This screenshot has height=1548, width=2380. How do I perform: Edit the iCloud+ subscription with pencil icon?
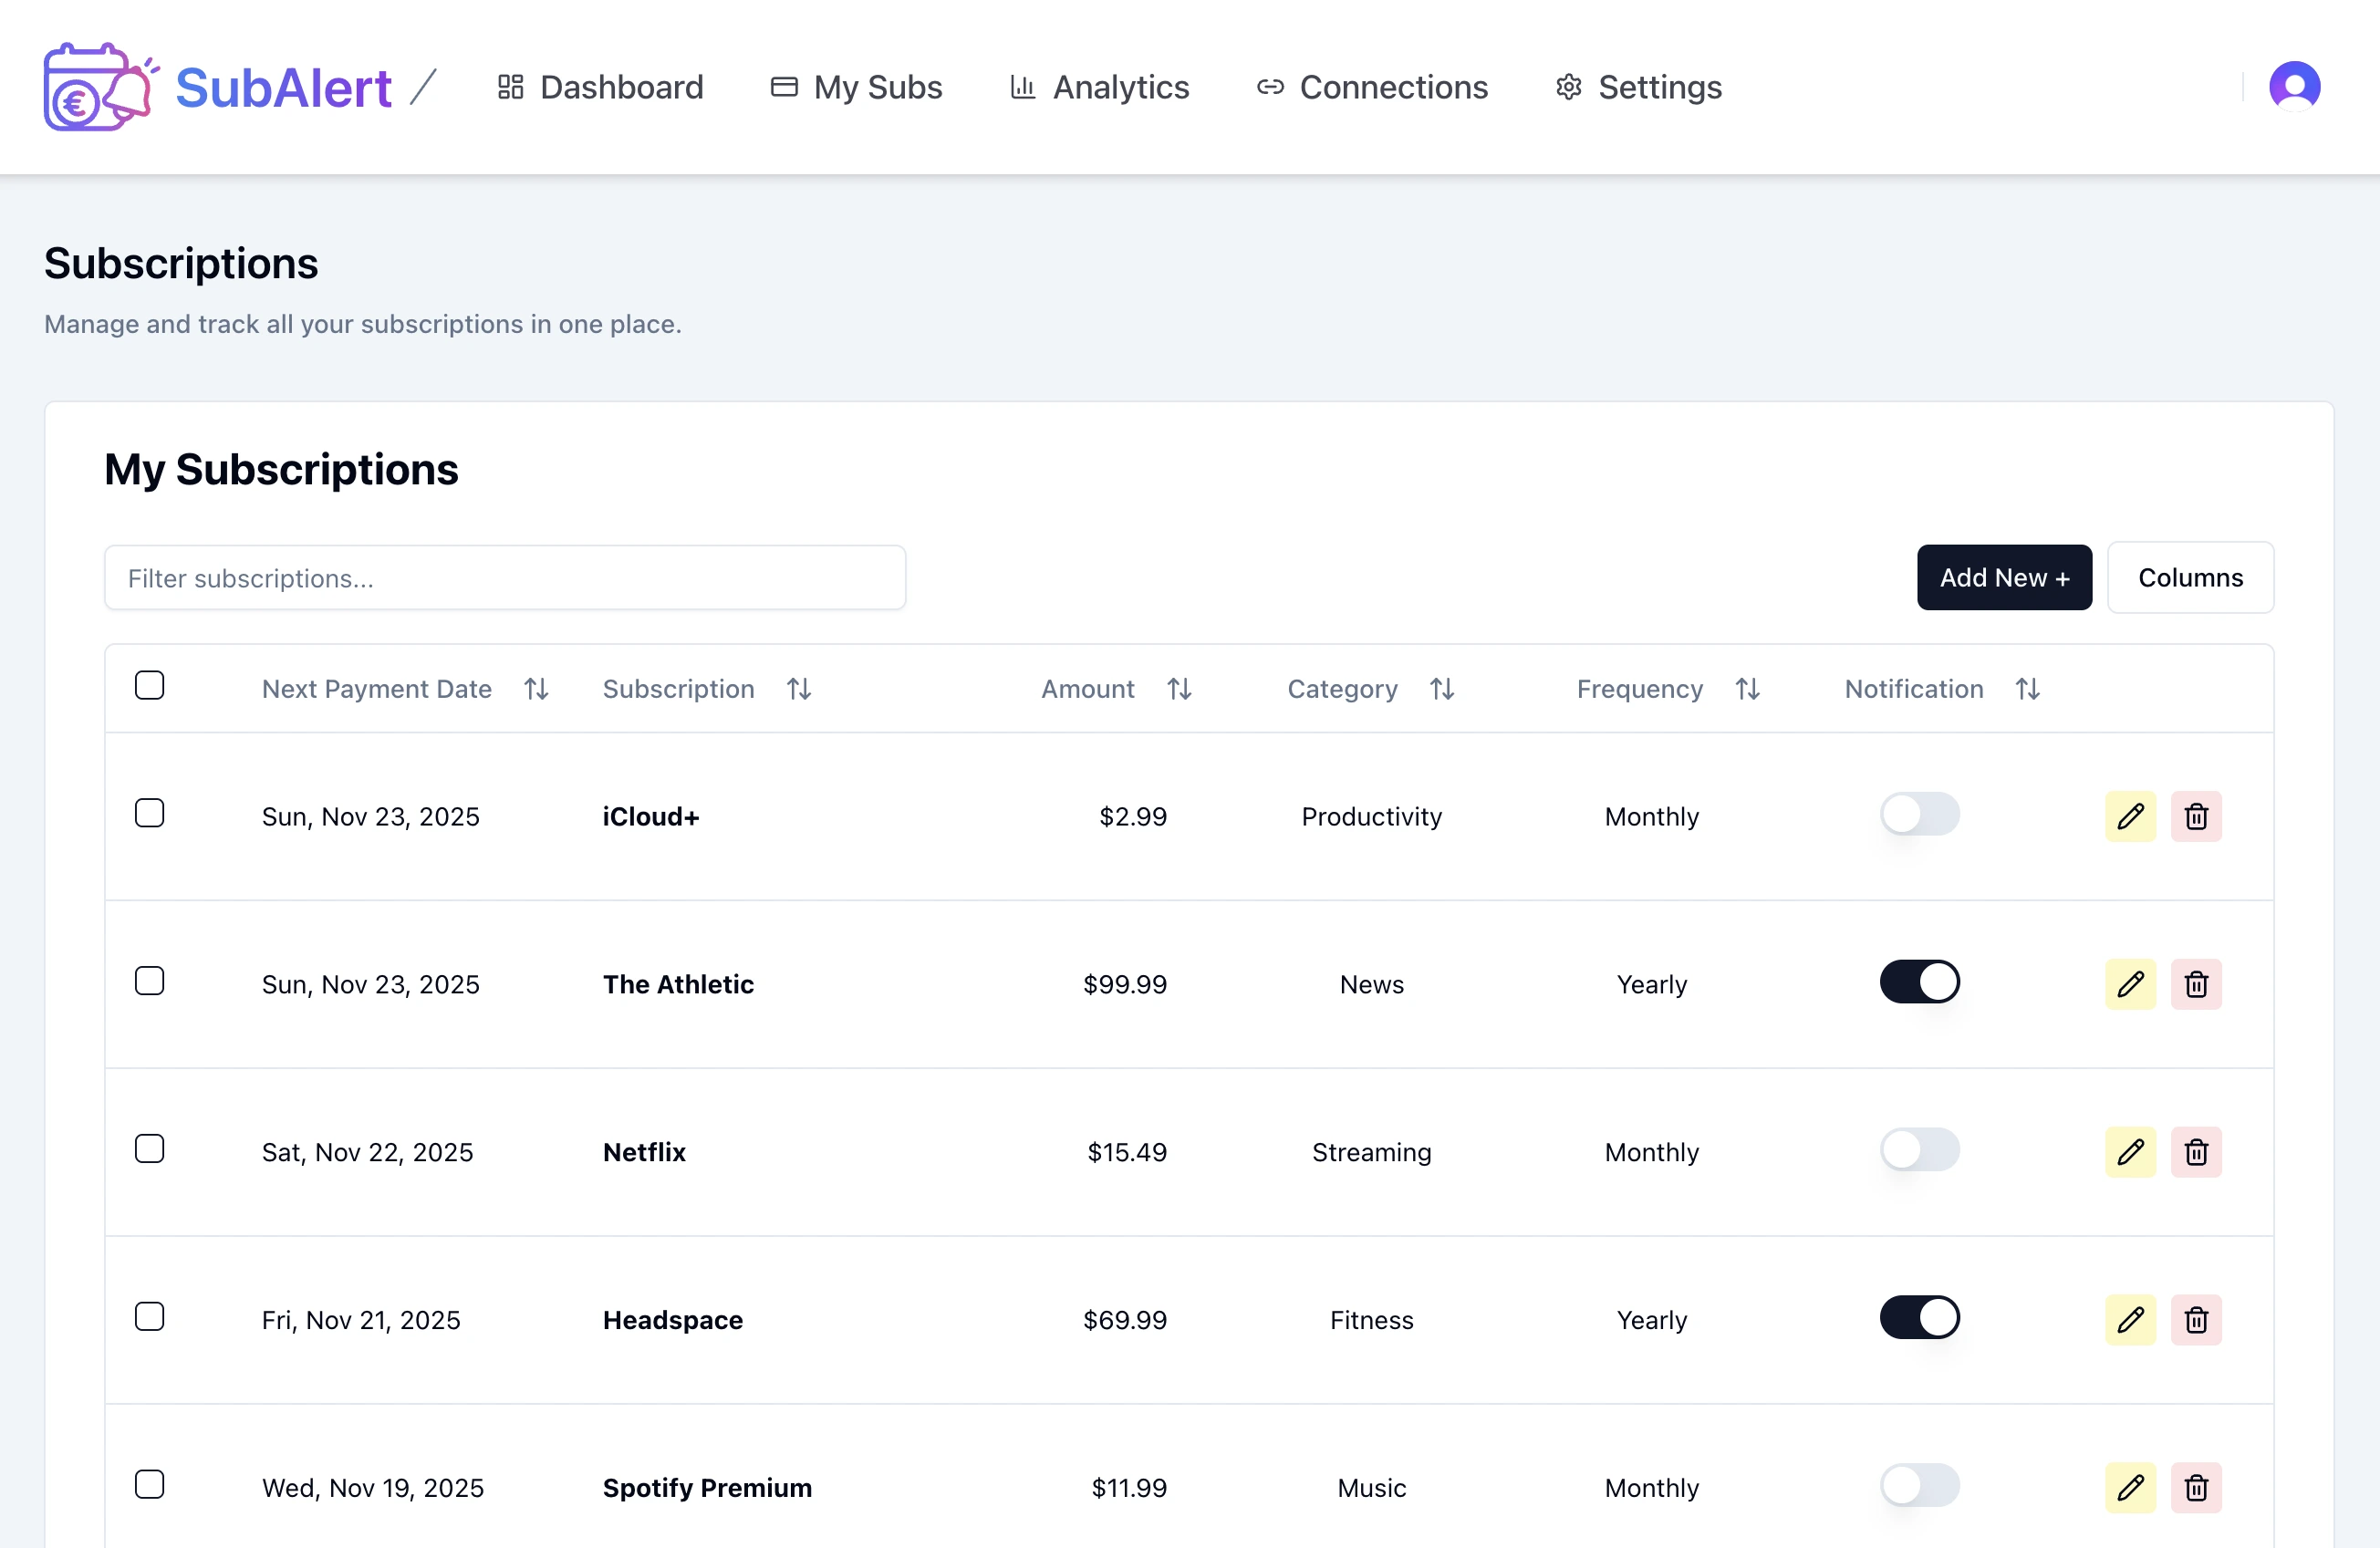tap(2130, 816)
